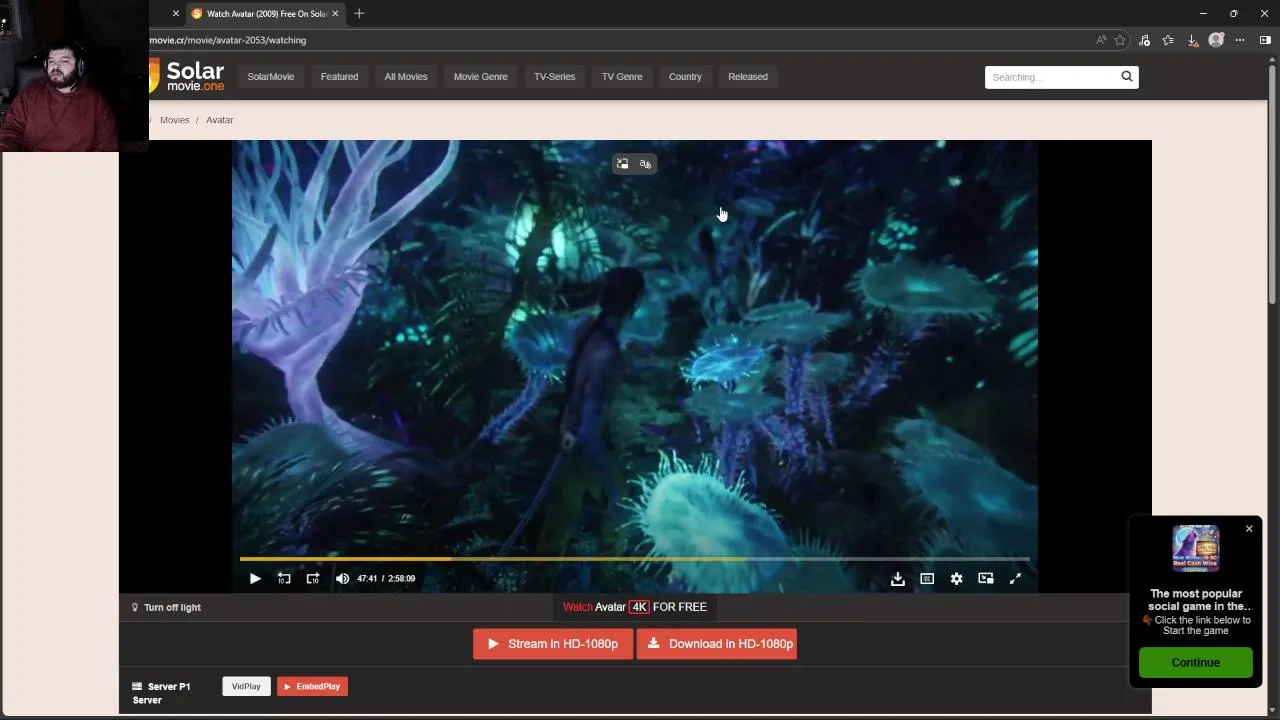Play the Avatar video
Screen dimensions: 1280x720
[x=255, y=578]
